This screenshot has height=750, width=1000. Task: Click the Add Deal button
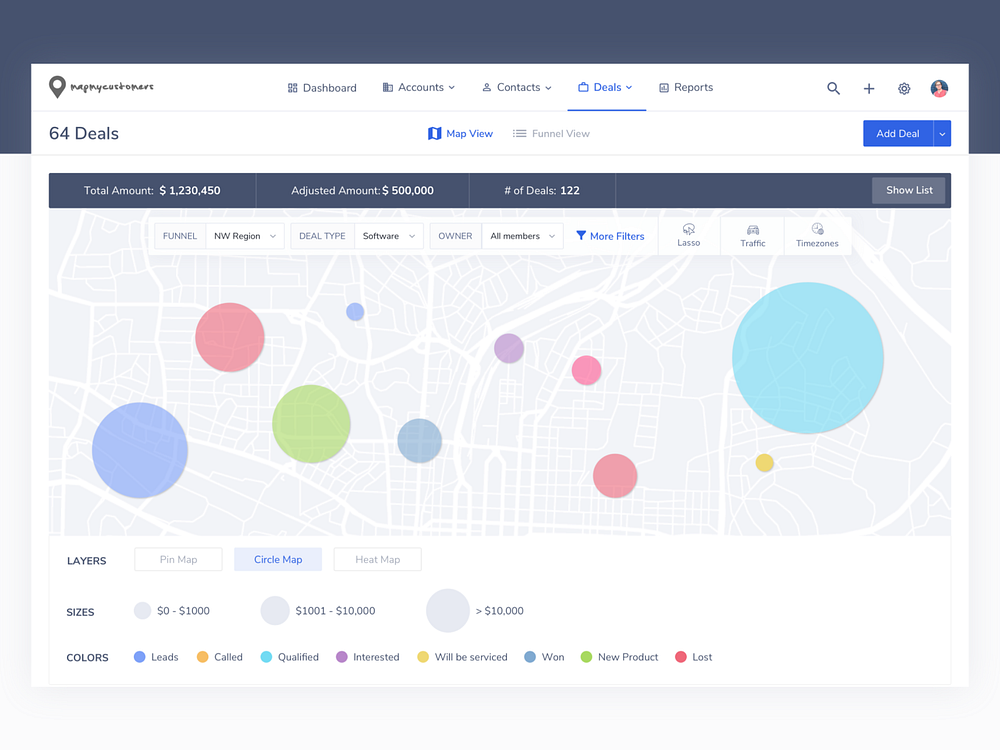(x=896, y=133)
